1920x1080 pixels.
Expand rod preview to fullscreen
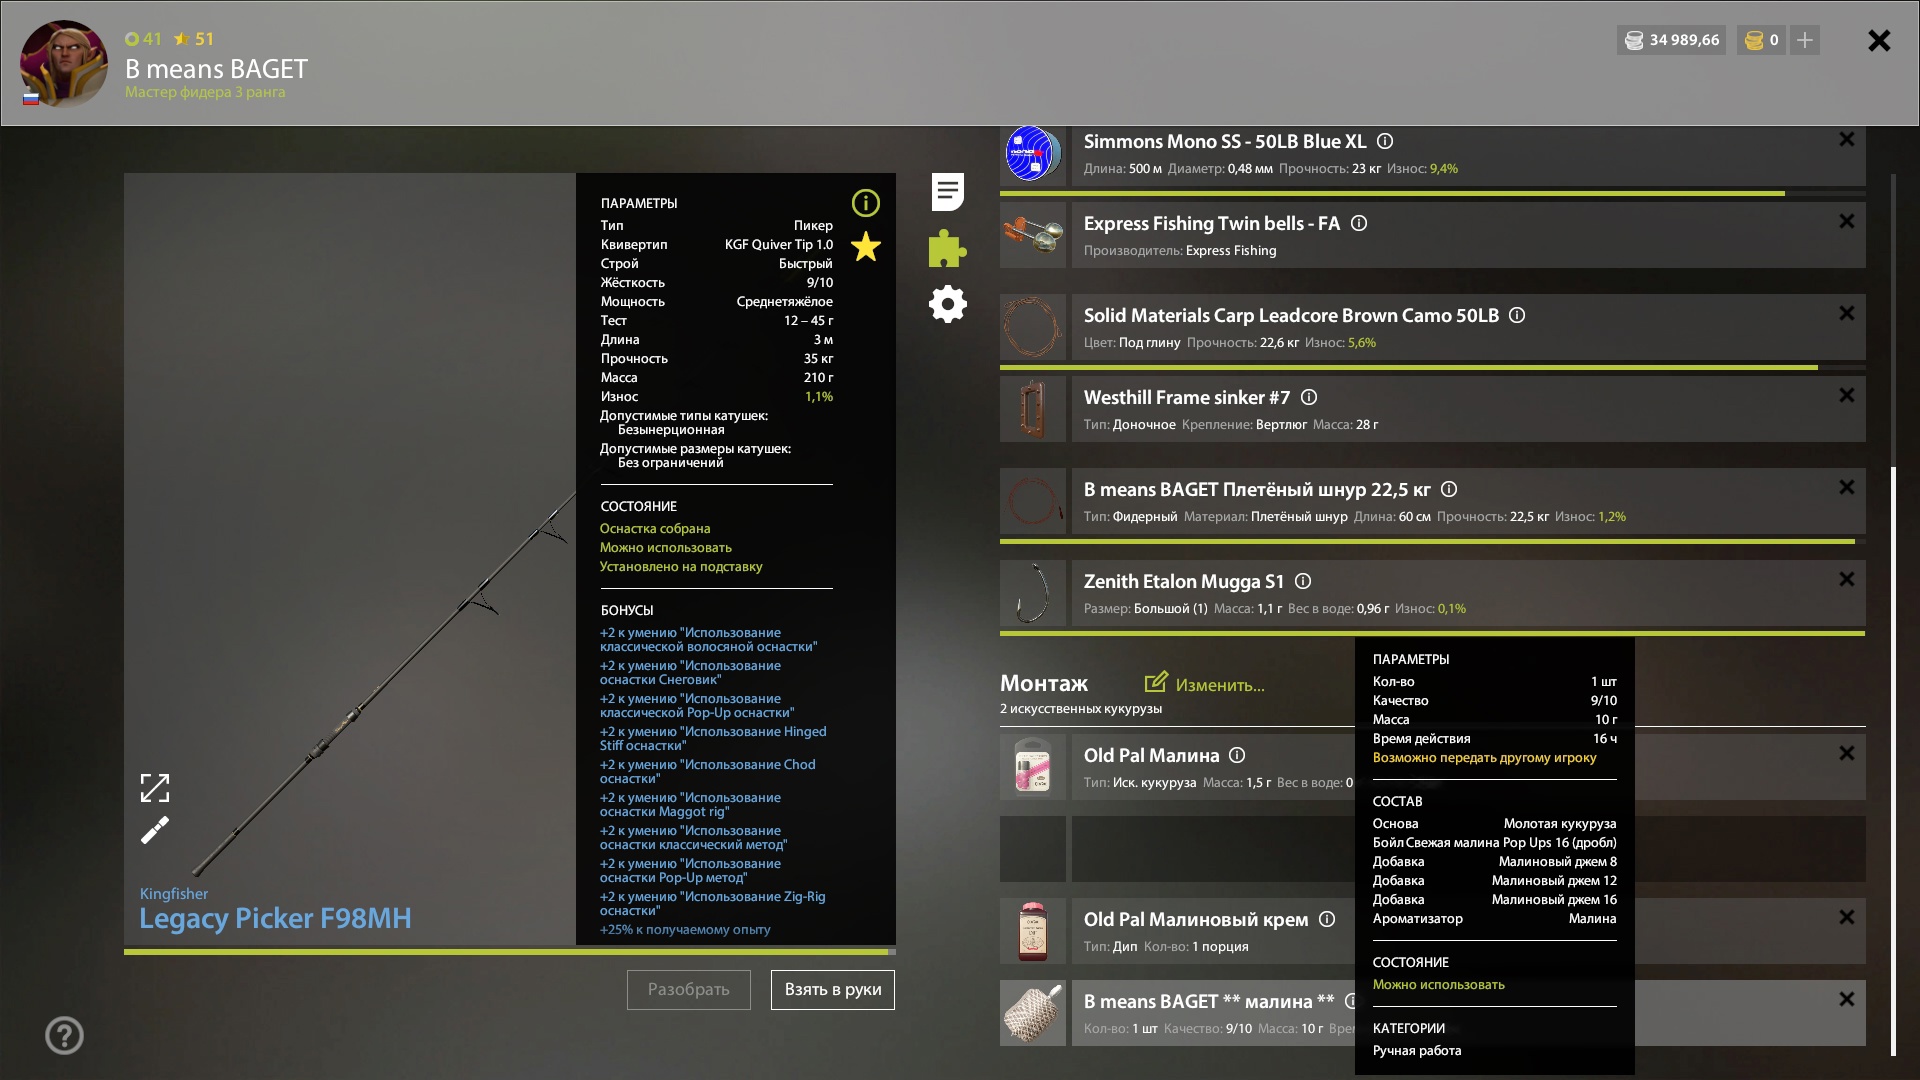point(155,788)
